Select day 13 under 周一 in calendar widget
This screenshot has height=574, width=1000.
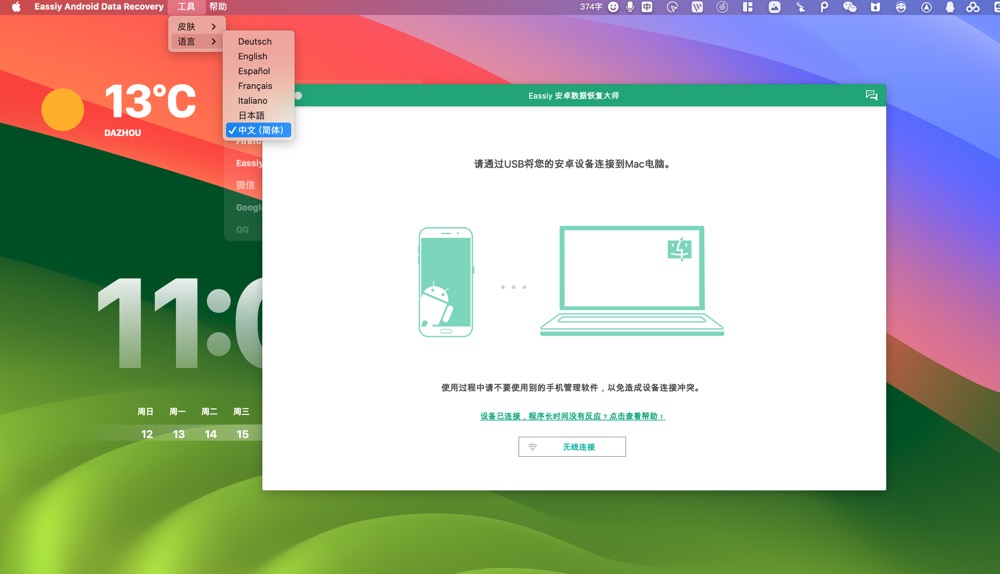point(179,434)
